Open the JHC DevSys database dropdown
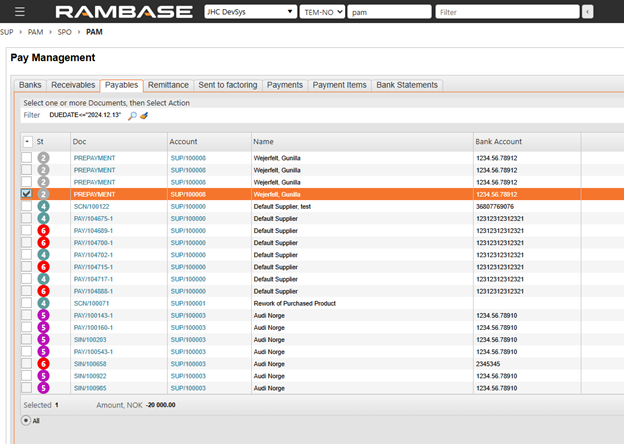Screen dimensions: 624x444 tap(248, 12)
